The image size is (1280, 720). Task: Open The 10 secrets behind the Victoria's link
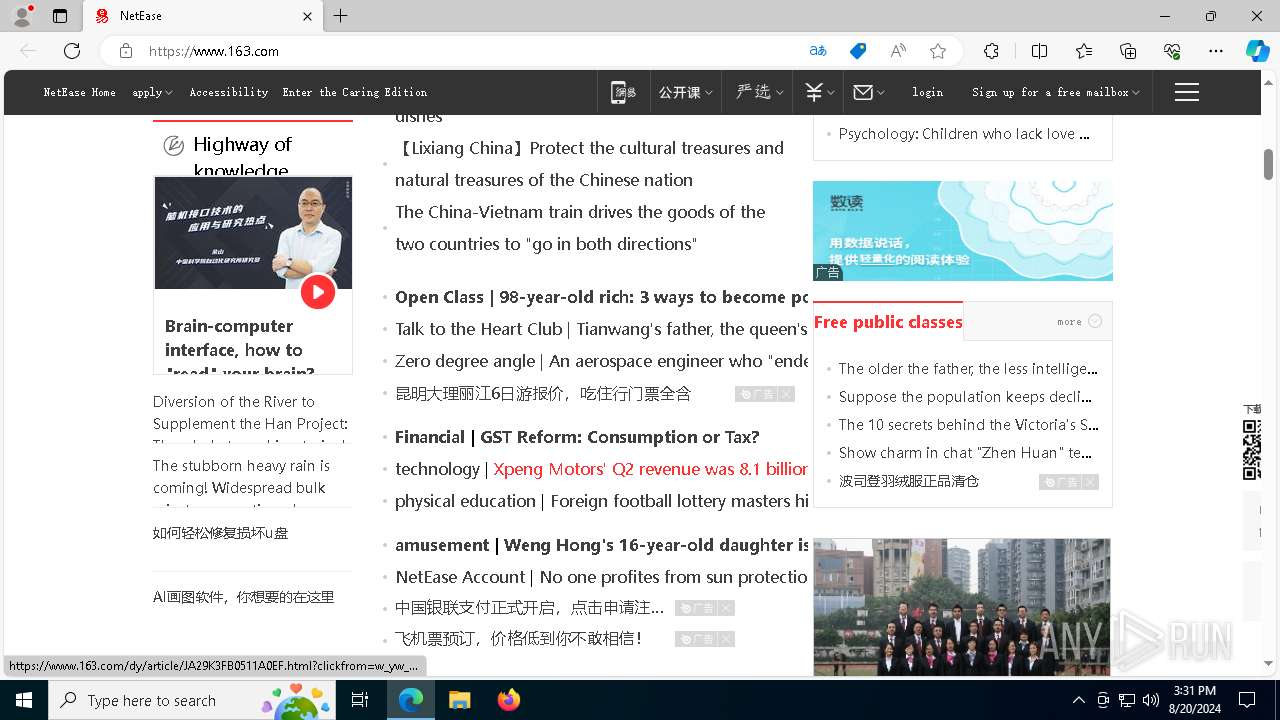pos(968,425)
